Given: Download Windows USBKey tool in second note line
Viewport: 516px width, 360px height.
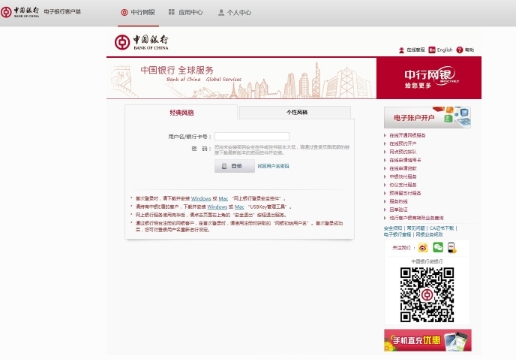Looking at the screenshot, I should click(x=217, y=207).
